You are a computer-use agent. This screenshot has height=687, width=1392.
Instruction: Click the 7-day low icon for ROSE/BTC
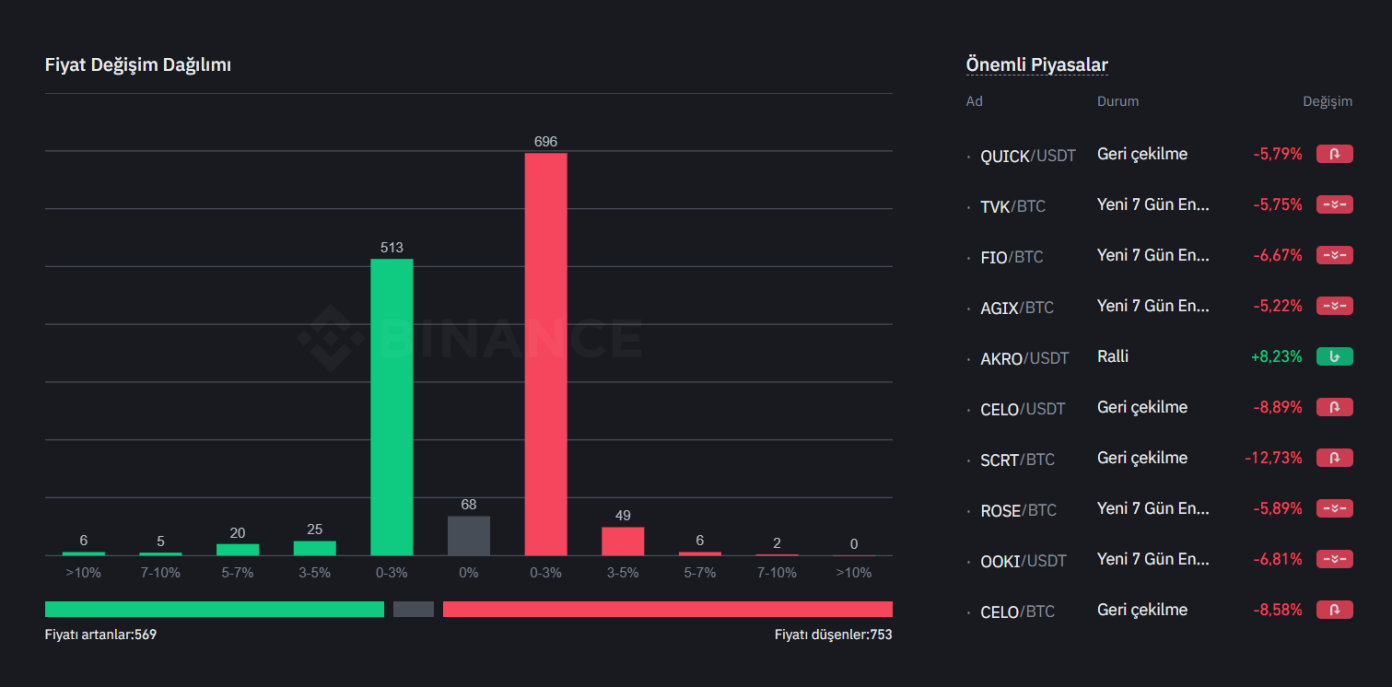[x=1334, y=509]
